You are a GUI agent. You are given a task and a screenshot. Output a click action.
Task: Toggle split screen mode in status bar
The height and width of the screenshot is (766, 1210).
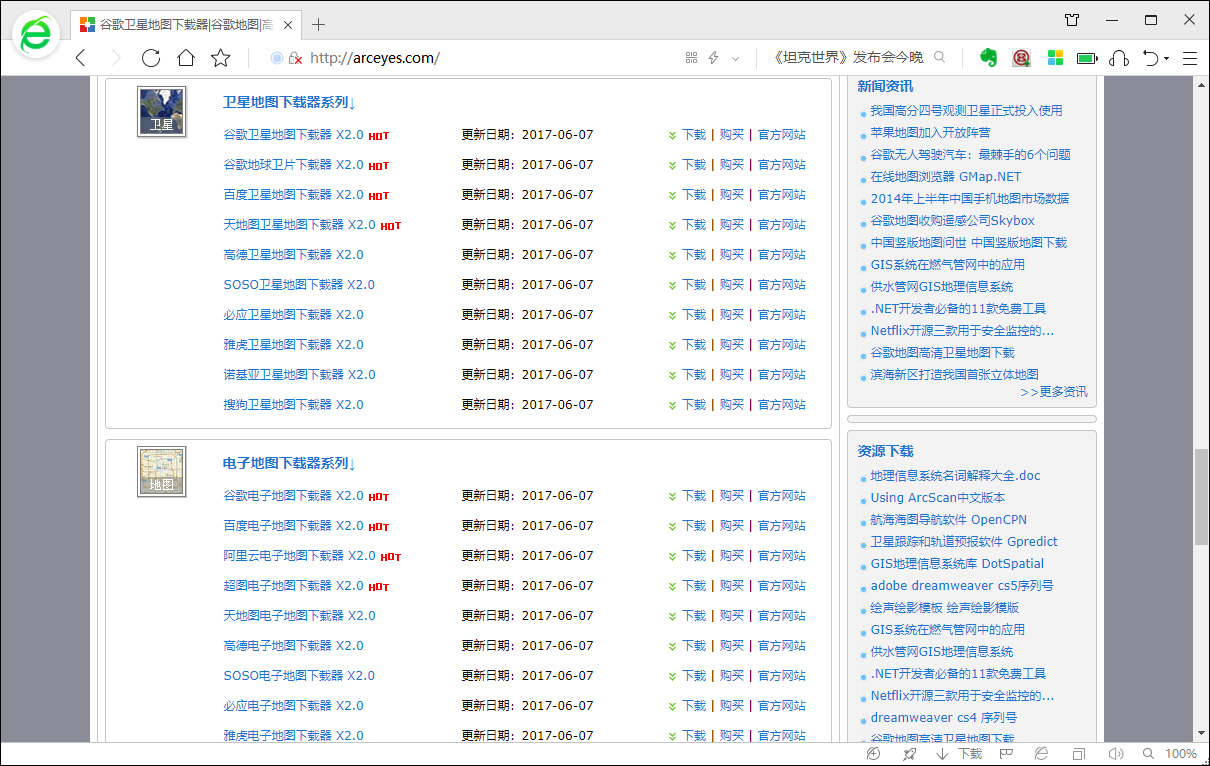tap(1078, 753)
